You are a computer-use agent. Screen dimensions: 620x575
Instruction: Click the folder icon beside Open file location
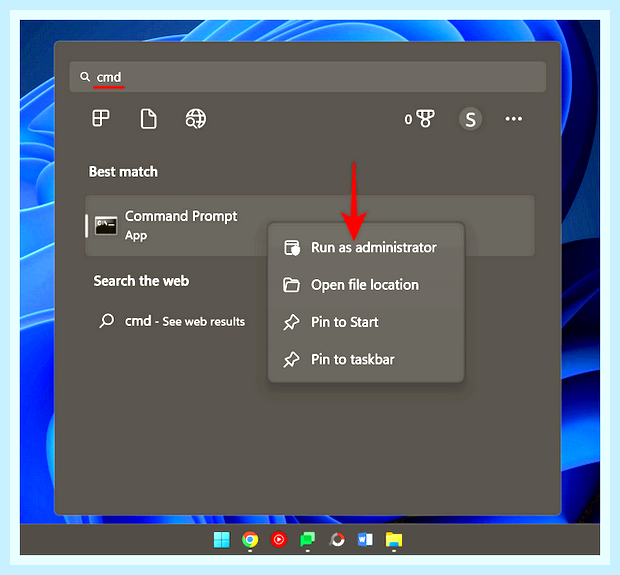click(x=291, y=285)
